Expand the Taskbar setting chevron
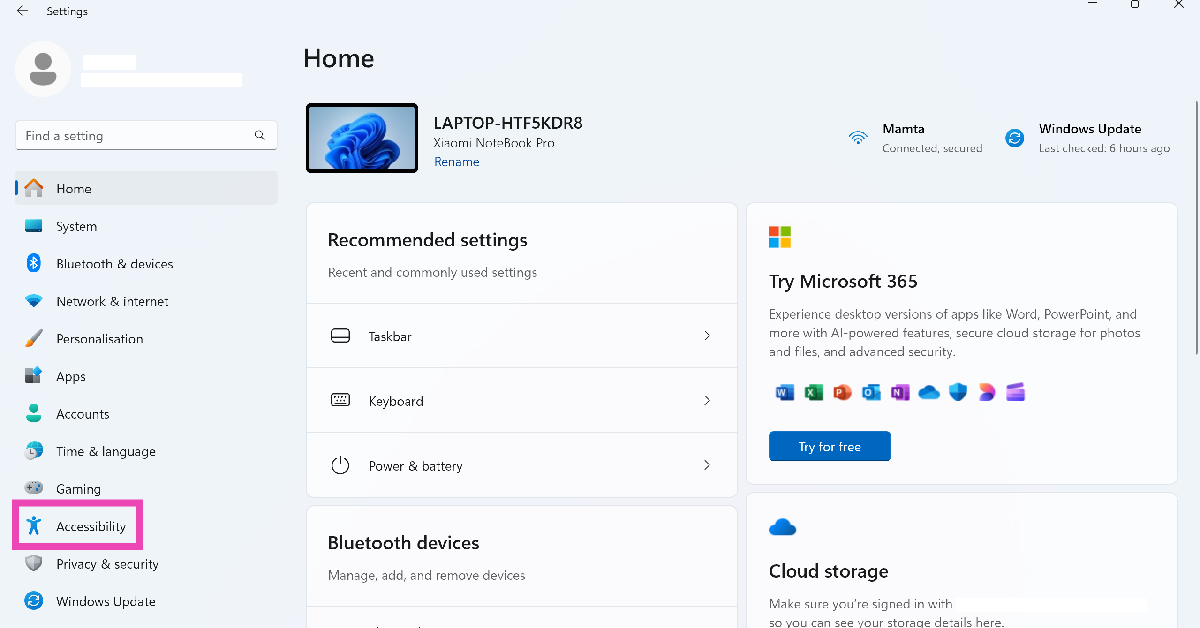This screenshot has height=628, width=1200. (x=707, y=336)
